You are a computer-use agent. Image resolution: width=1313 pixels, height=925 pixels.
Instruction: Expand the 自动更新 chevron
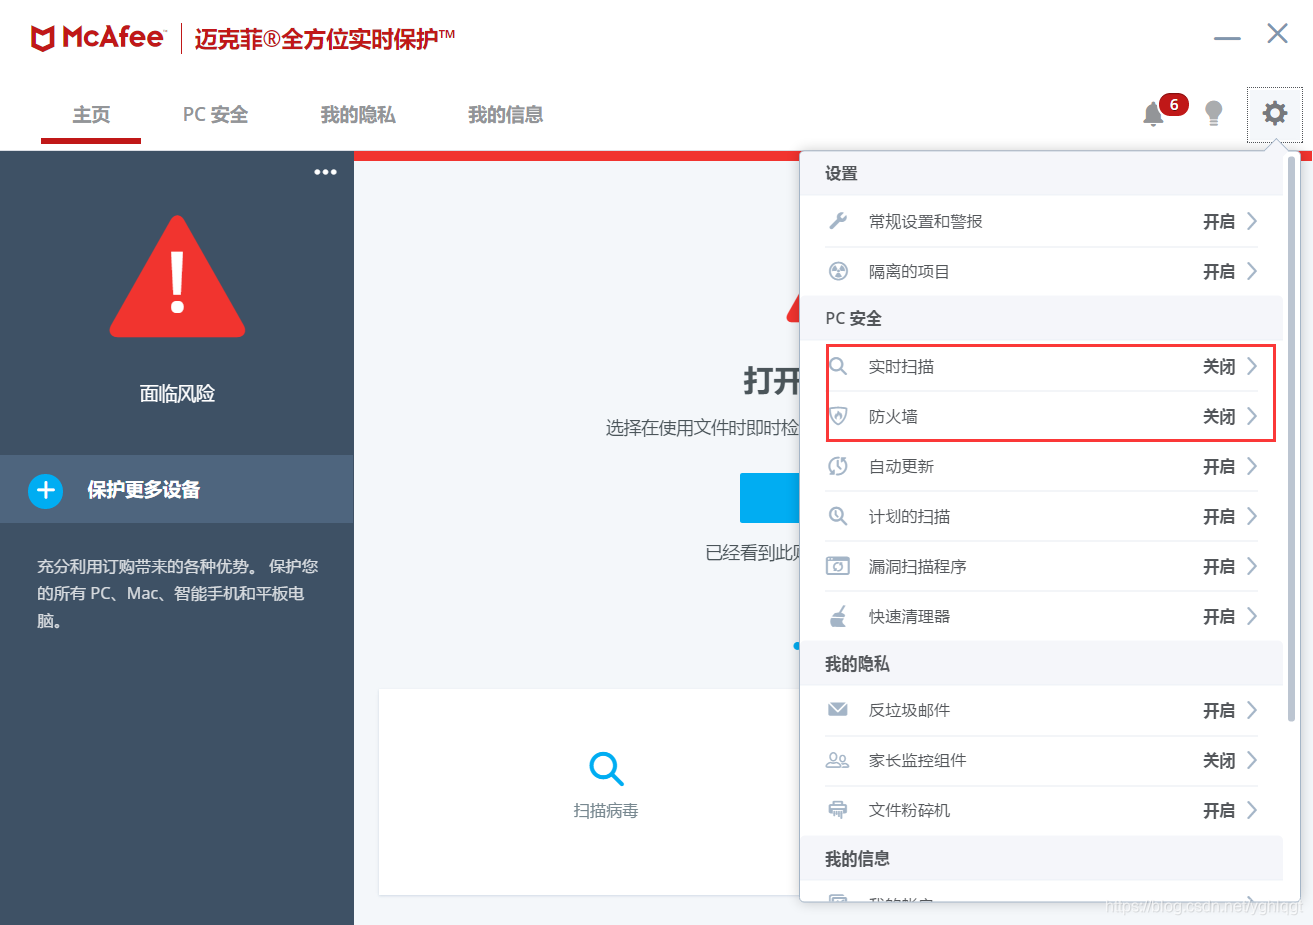click(x=1252, y=466)
